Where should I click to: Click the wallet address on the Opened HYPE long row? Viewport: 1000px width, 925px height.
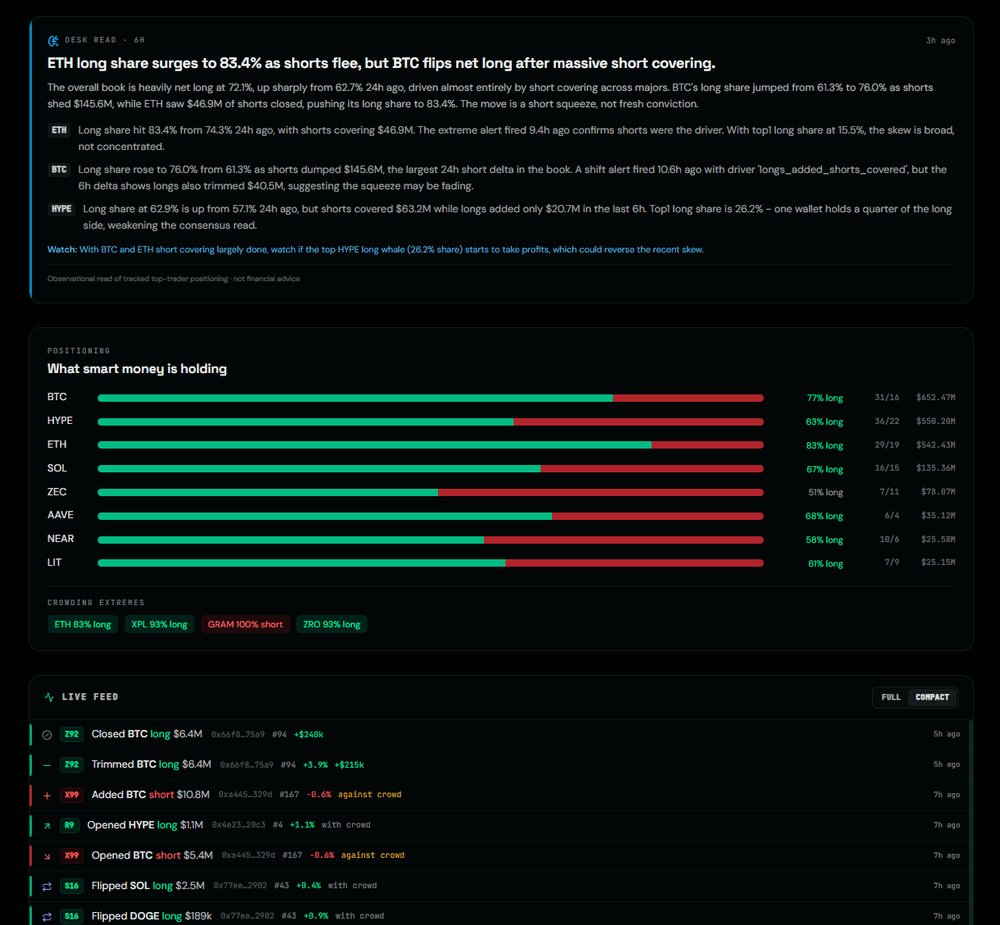point(239,825)
